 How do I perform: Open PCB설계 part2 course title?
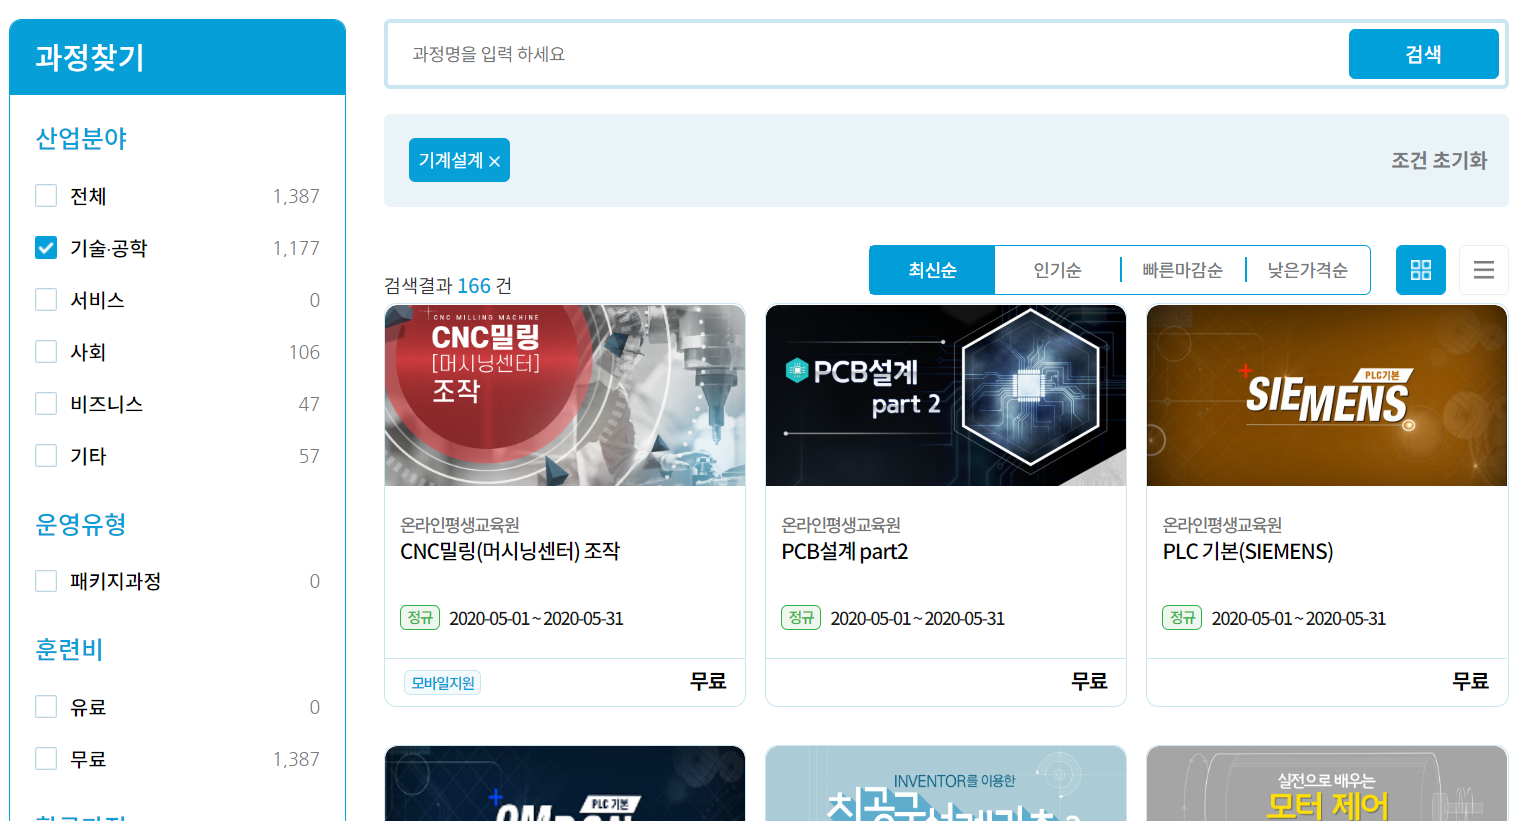(x=845, y=551)
